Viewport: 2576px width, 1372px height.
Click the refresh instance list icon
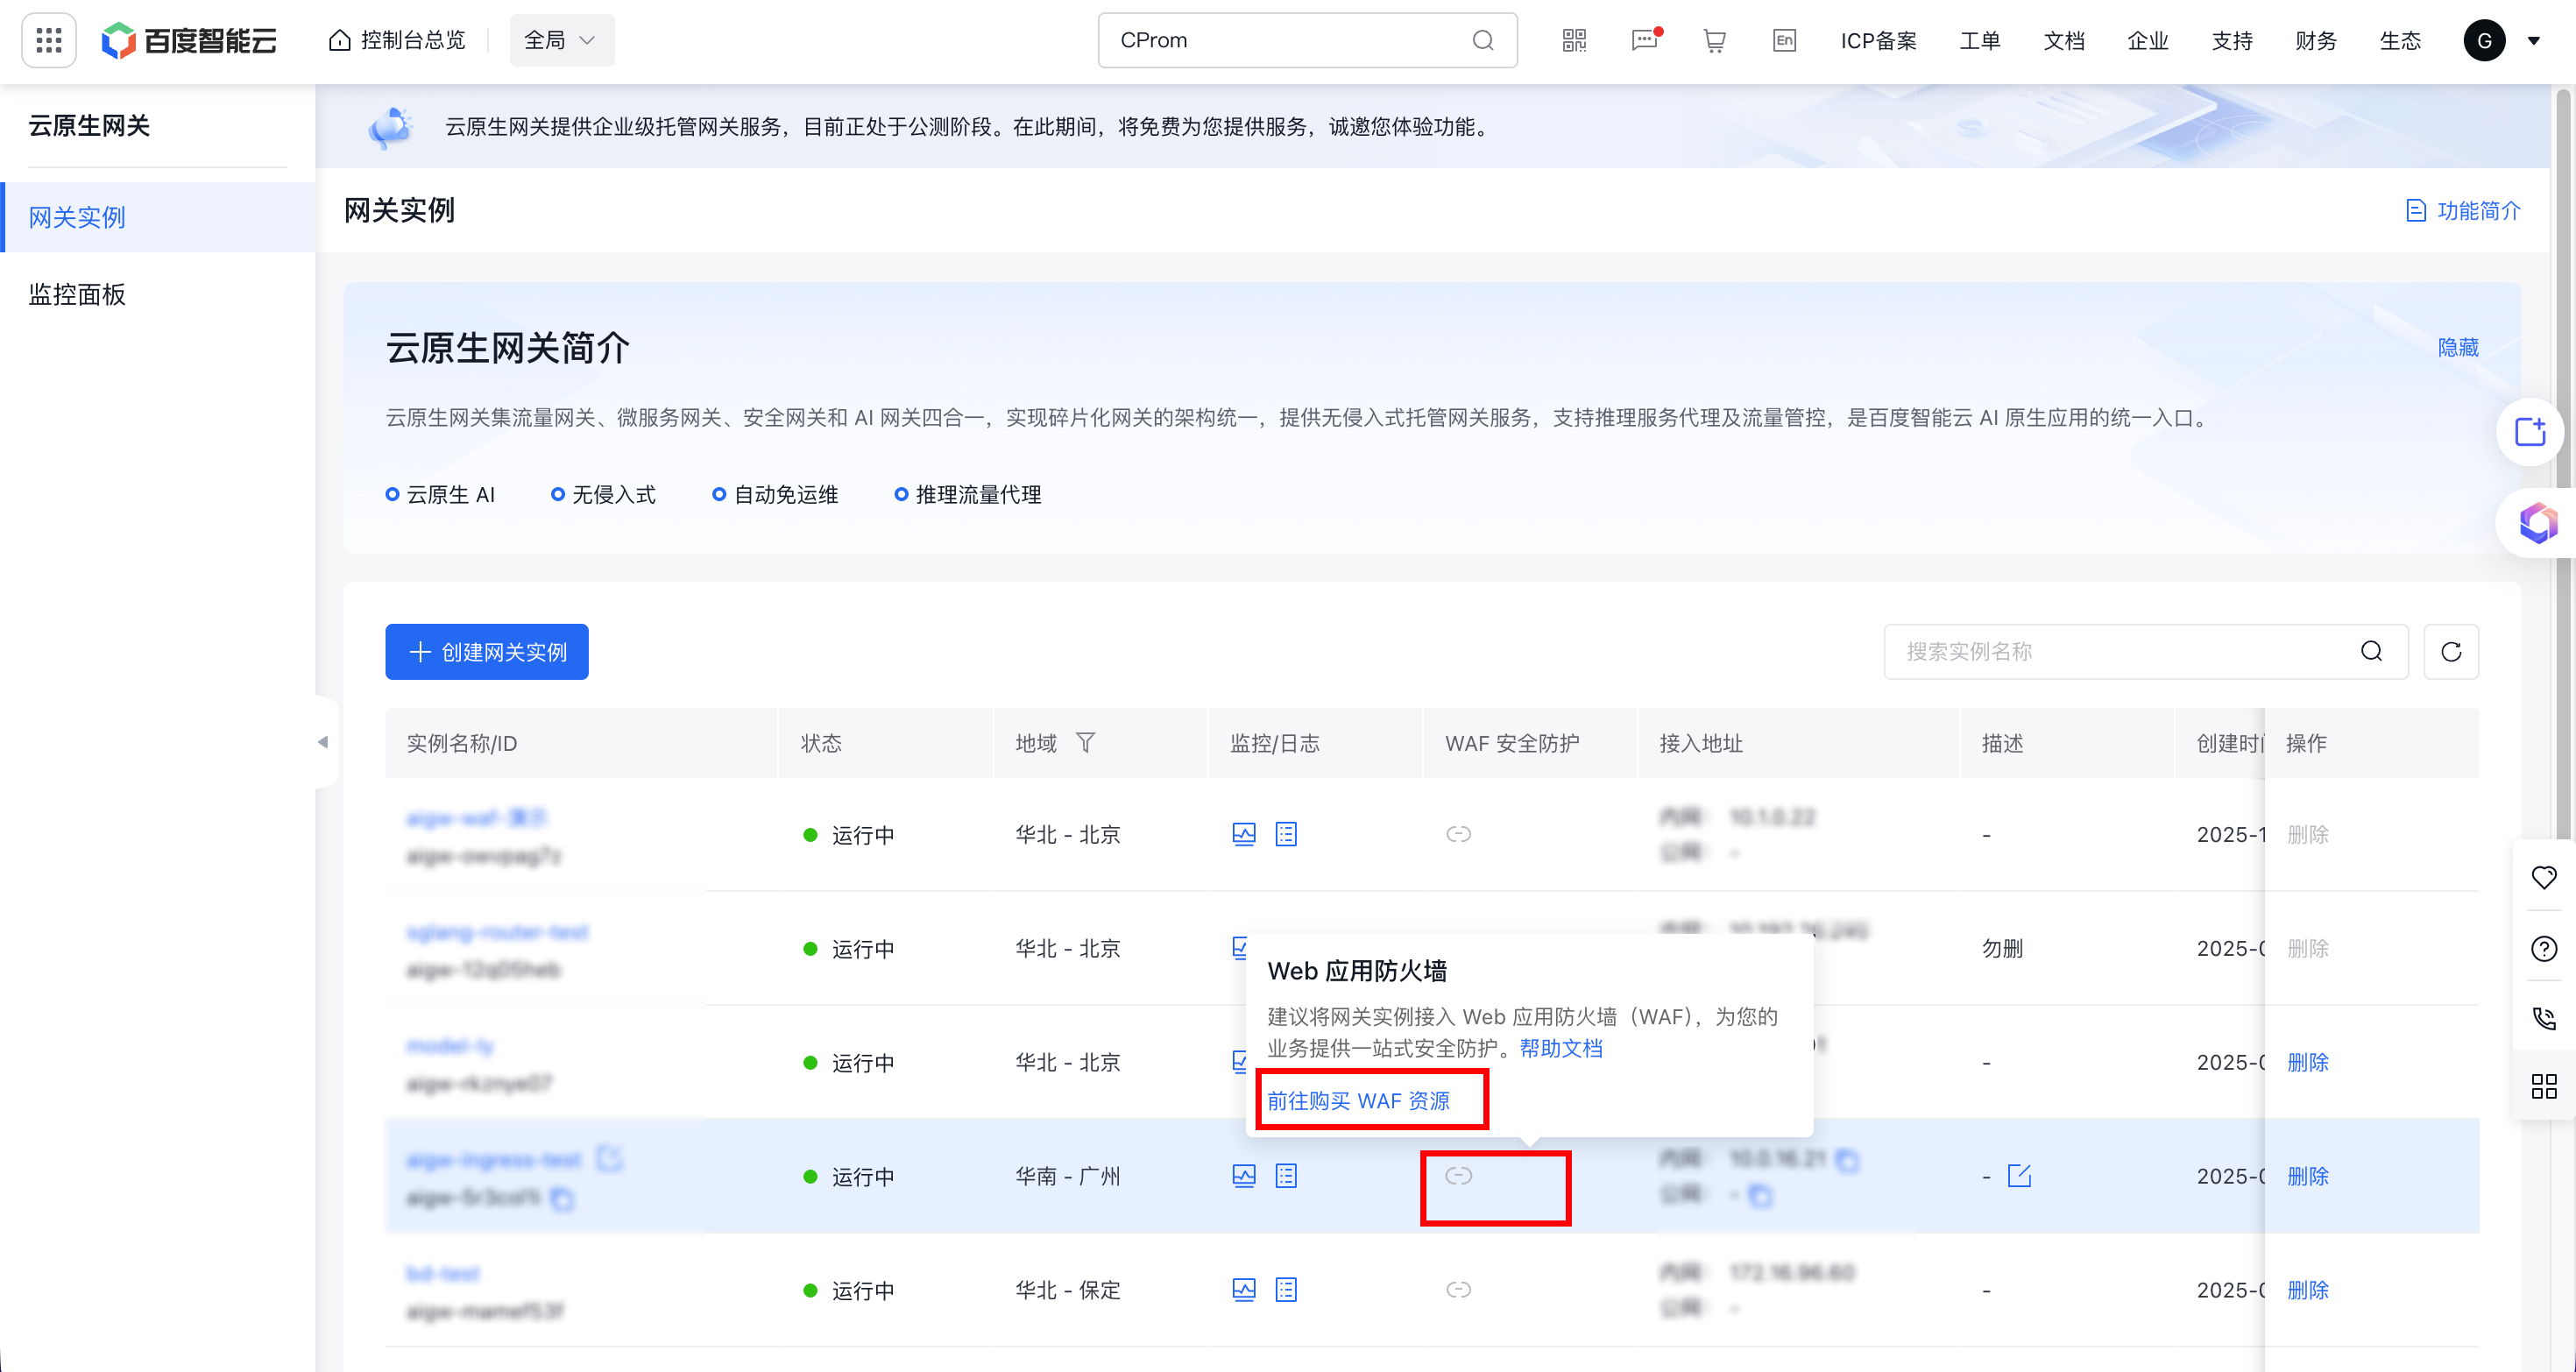pyautogui.click(x=2450, y=652)
